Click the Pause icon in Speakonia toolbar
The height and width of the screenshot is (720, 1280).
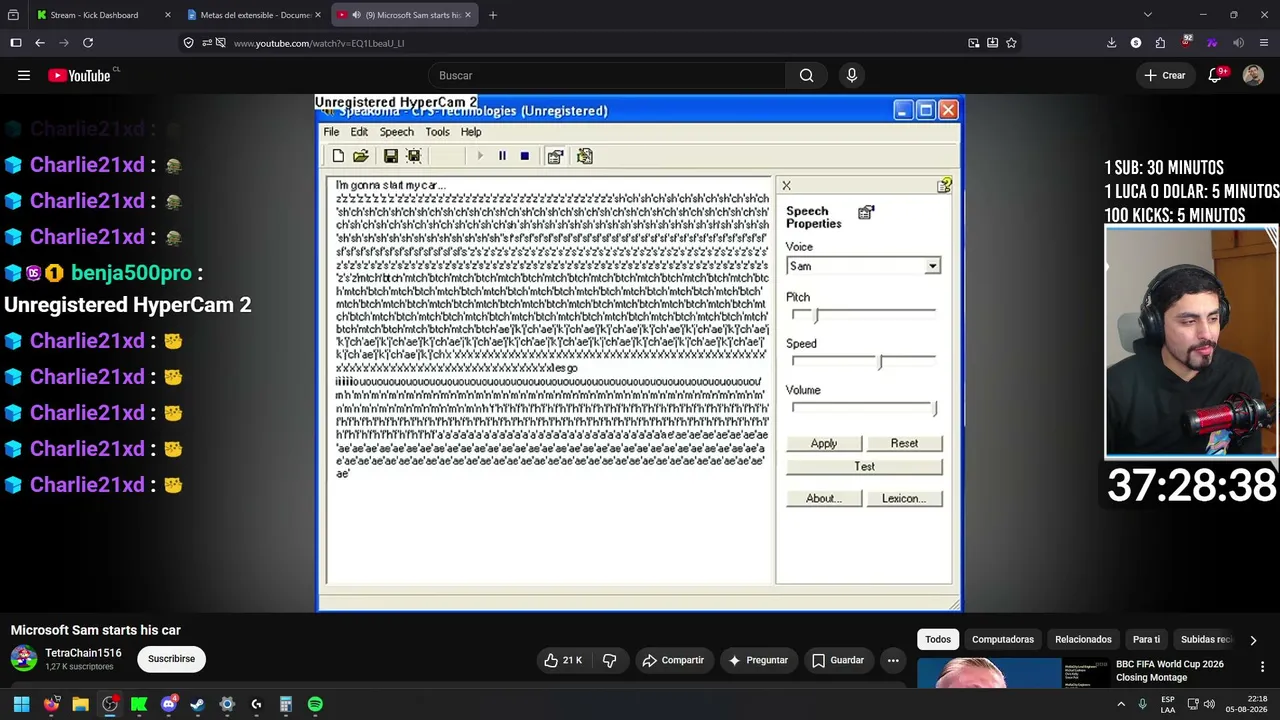click(502, 156)
